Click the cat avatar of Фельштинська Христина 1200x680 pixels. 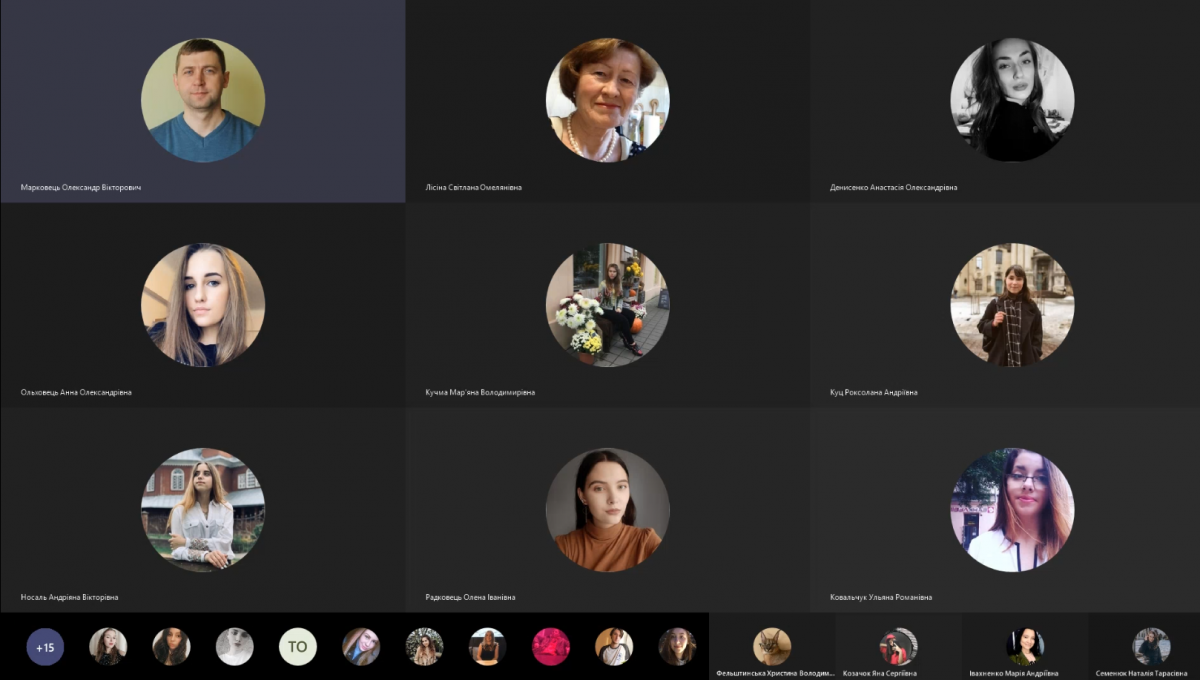(772, 647)
